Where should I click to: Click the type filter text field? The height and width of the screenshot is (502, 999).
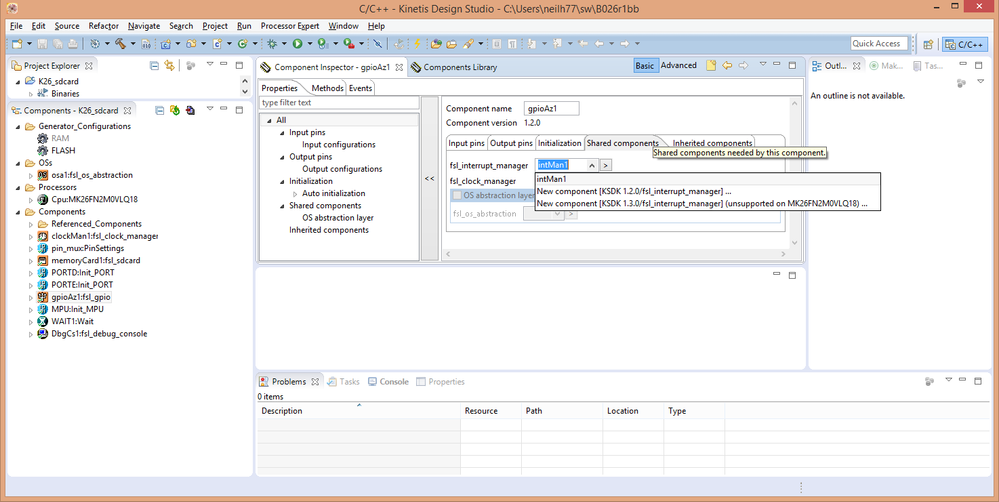[x=339, y=103]
